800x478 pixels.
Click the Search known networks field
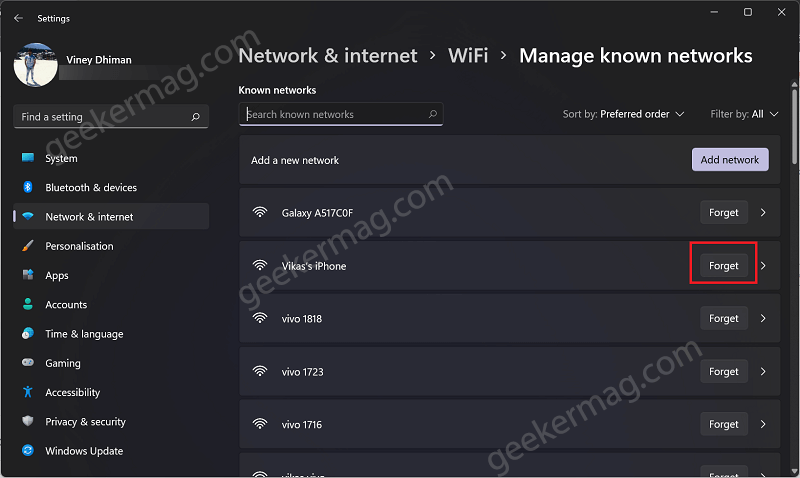click(x=341, y=114)
